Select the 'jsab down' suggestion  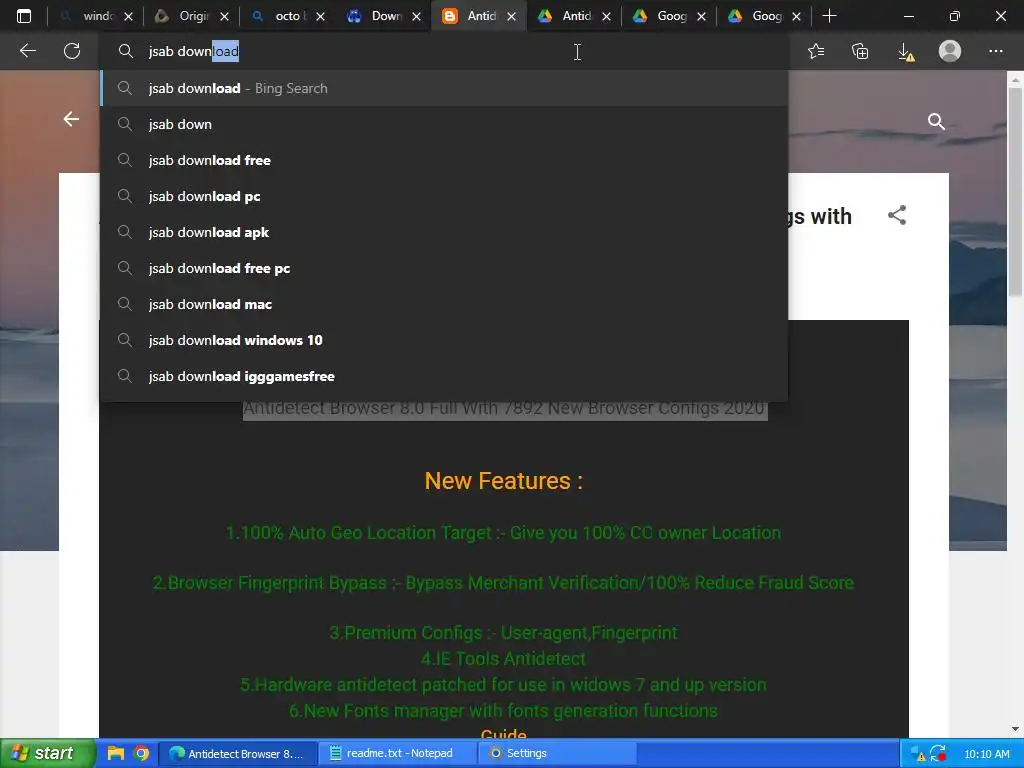pyautogui.click(x=444, y=124)
